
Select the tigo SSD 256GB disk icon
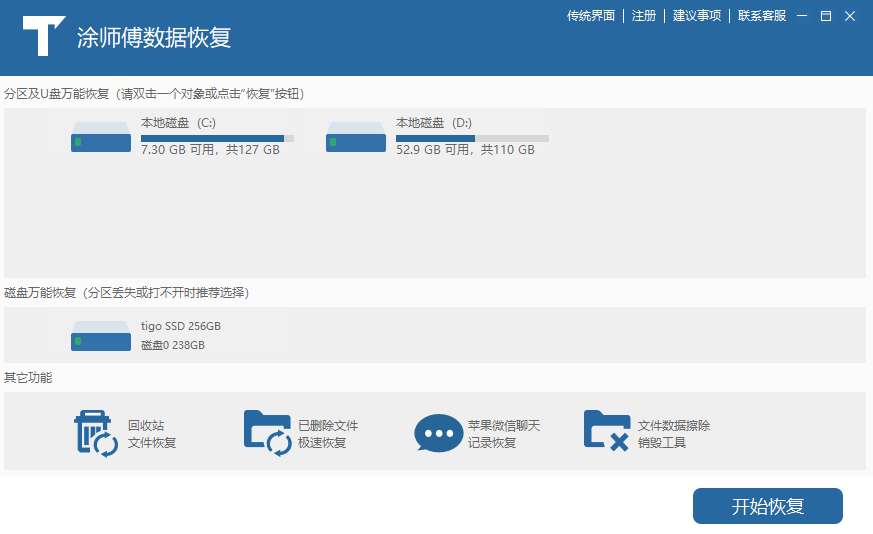[101, 336]
